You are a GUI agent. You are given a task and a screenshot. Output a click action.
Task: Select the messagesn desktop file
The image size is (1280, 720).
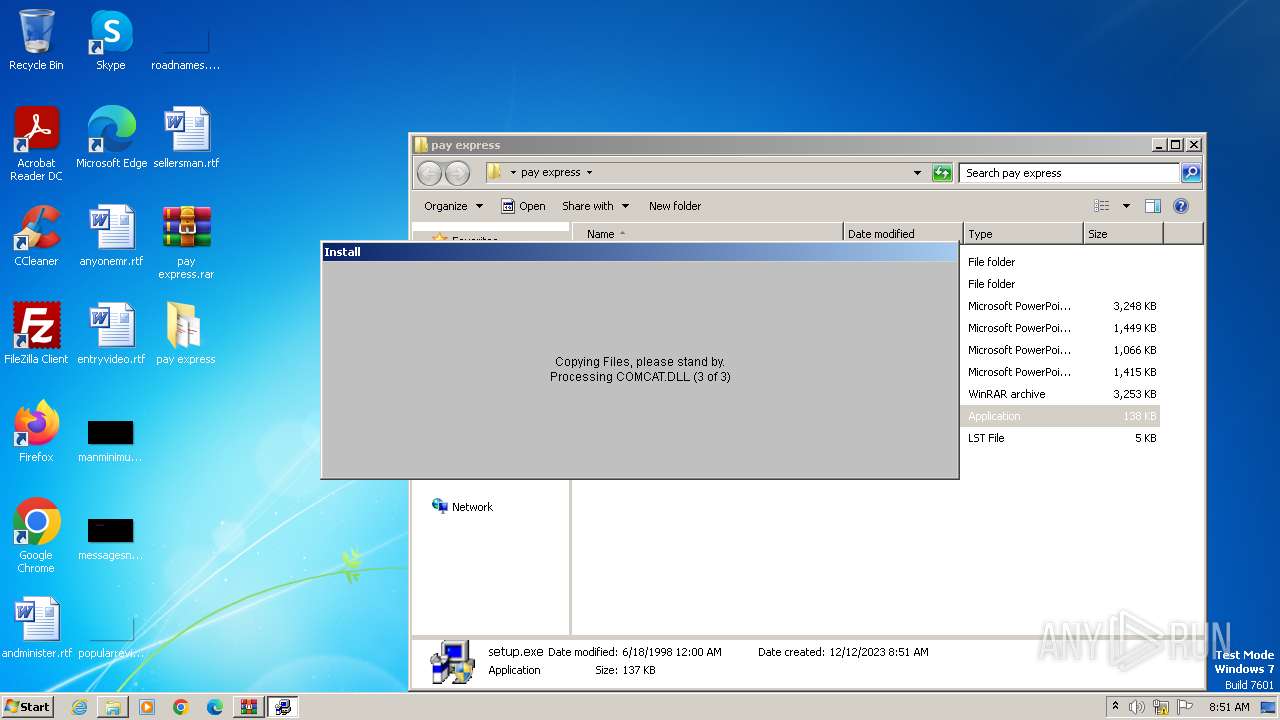[x=110, y=538]
